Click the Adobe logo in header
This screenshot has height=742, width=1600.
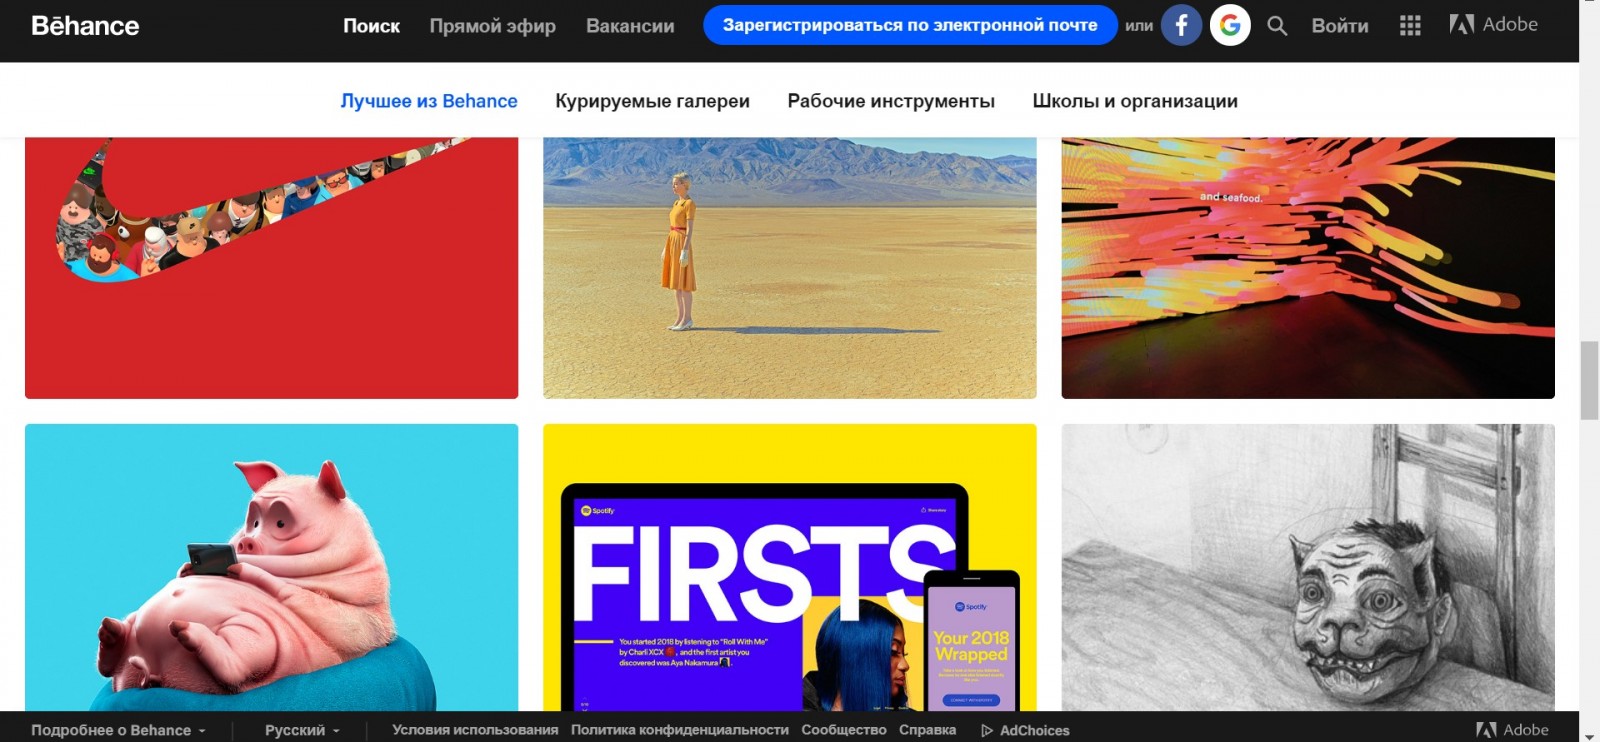(x=1493, y=25)
